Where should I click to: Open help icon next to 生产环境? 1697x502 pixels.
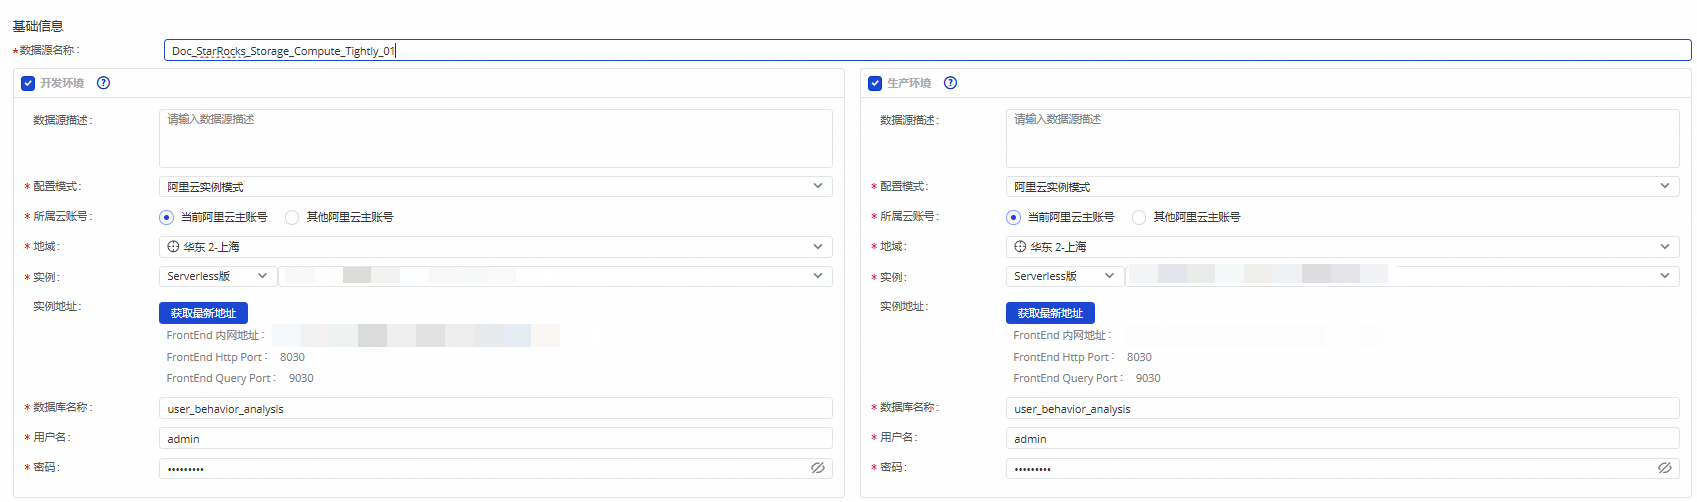(x=950, y=83)
